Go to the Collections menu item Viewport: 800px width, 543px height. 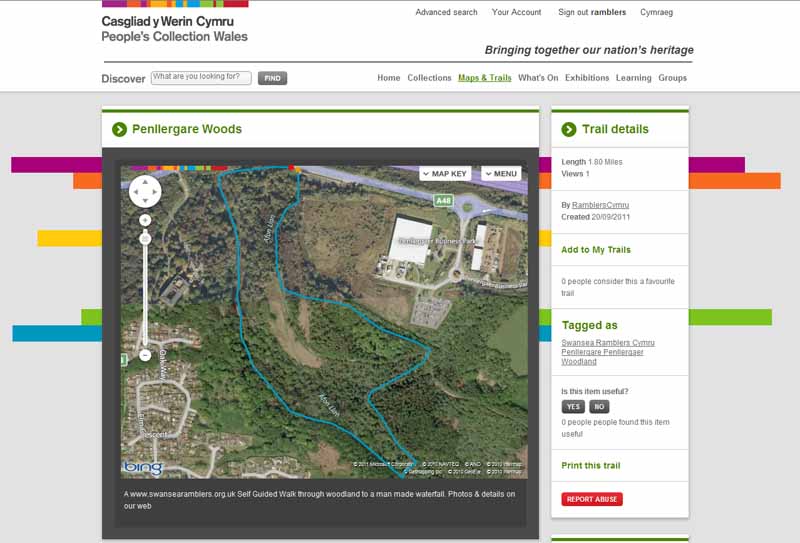click(429, 78)
